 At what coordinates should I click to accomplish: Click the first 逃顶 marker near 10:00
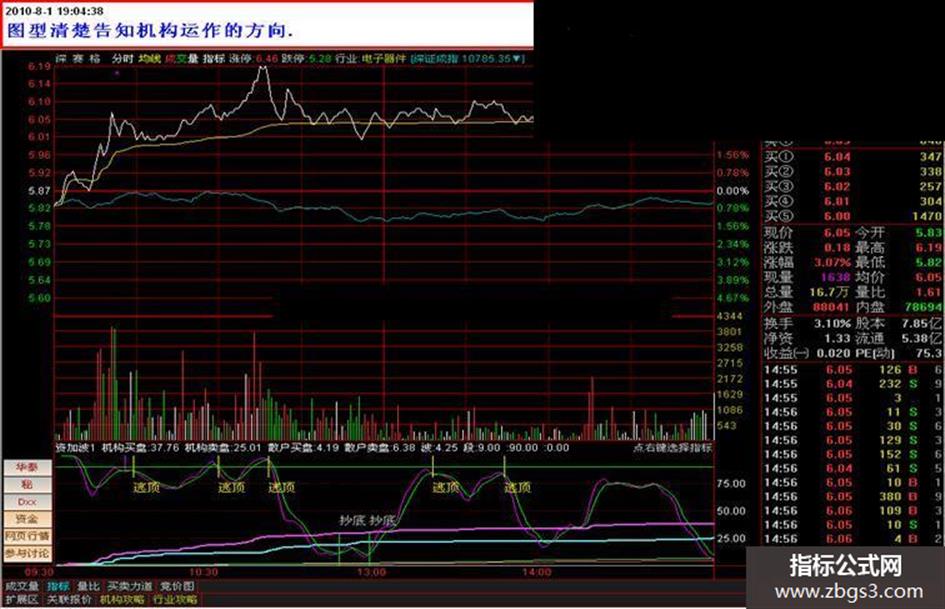tap(146, 487)
